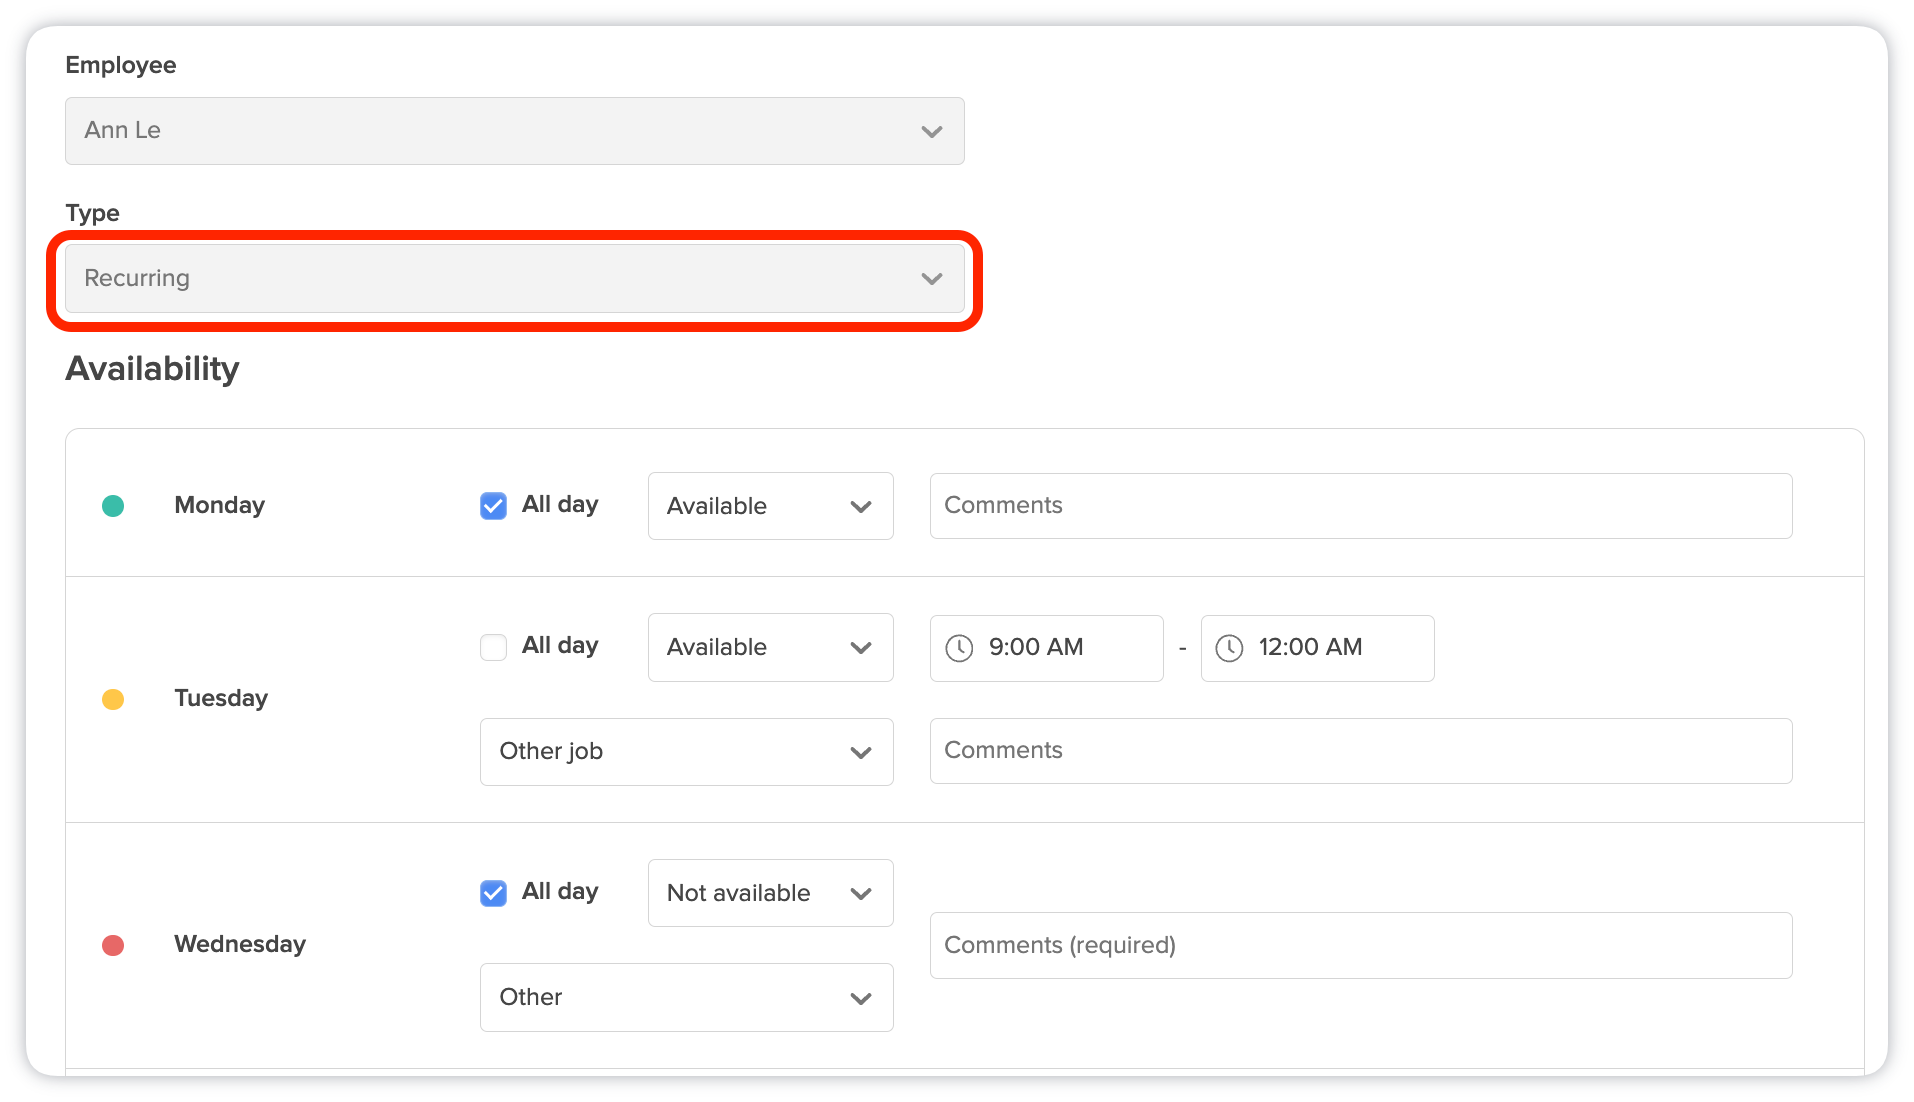Click the Tuesday Comments field

(1360, 751)
